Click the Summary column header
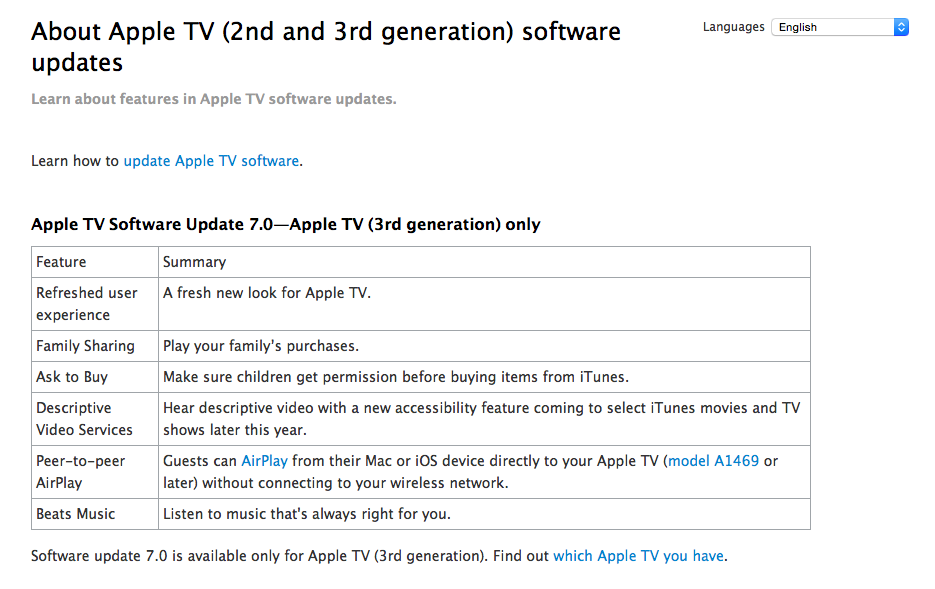935x589 pixels. [x=484, y=262]
